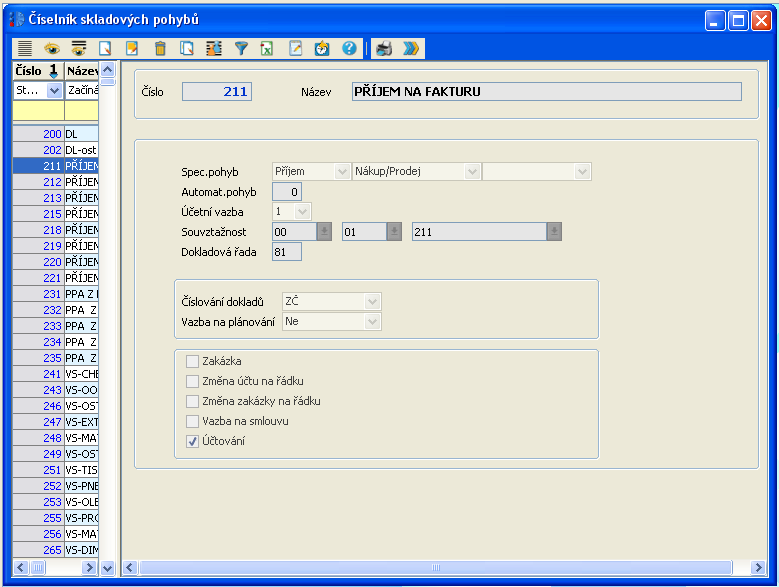779x587 pixels.
Task: Open the Účetní vazba dropdown
Action: 302,211
